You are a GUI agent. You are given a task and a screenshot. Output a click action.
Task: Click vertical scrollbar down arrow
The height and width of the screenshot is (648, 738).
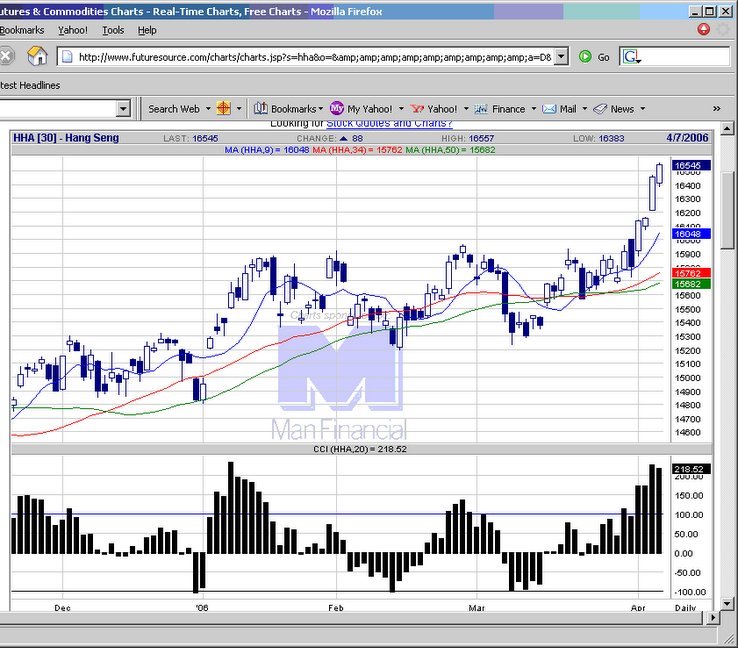(x=727, y=603)
